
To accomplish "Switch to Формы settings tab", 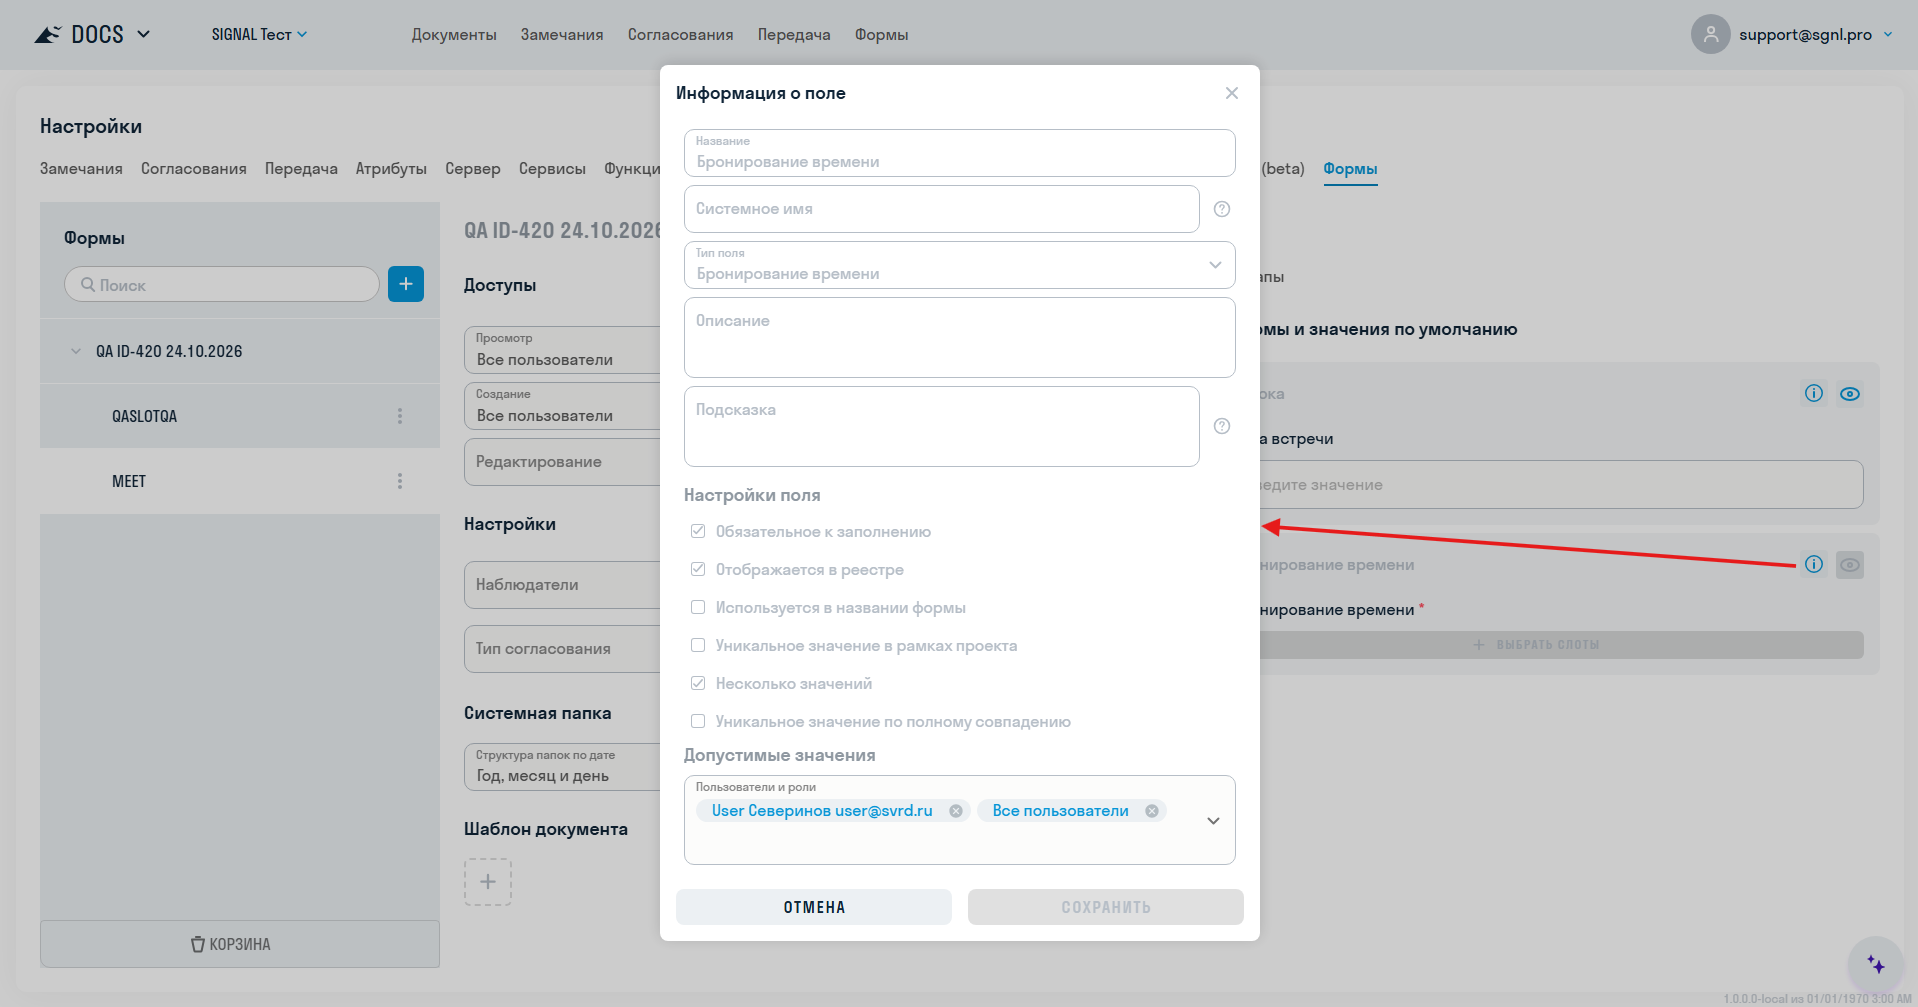I will [x=1350, y=169].
